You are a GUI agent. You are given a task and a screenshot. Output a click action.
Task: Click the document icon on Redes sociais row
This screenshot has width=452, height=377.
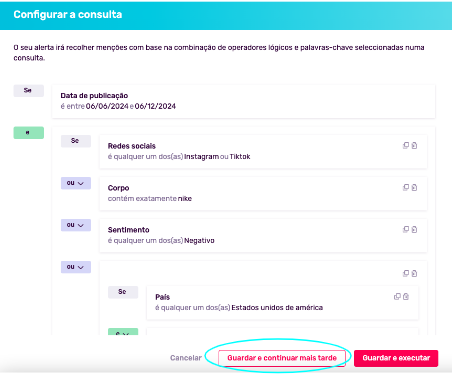pyautogui.click(x=414, y=145)
